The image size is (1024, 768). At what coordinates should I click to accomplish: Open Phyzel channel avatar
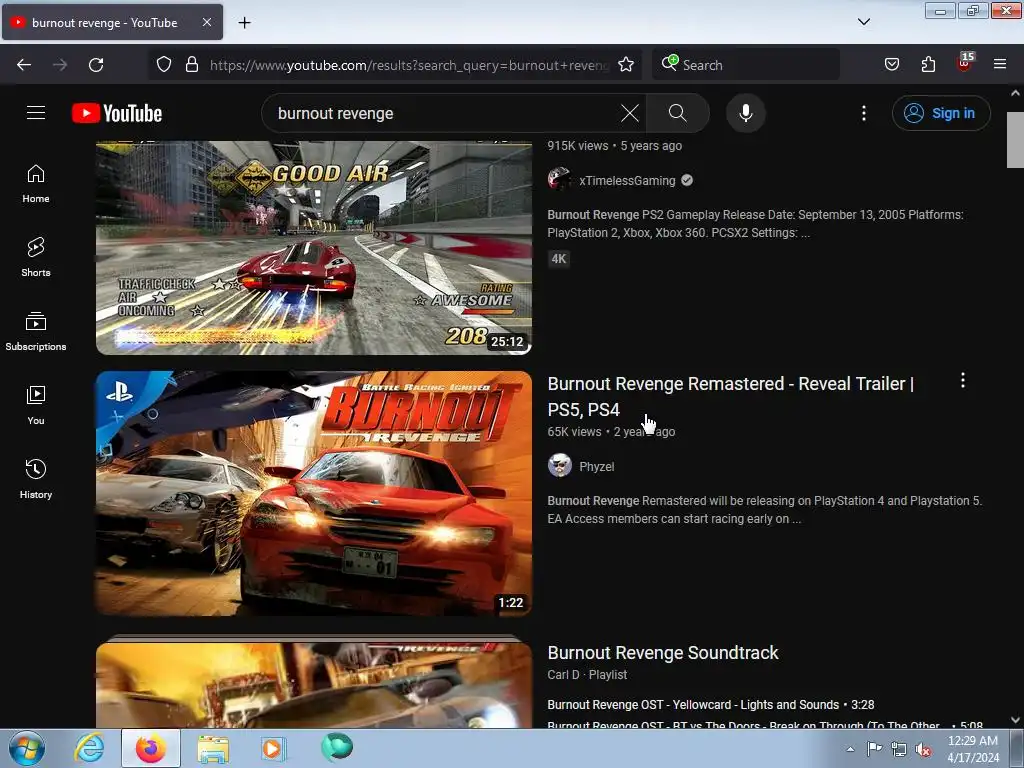[560, 466]
